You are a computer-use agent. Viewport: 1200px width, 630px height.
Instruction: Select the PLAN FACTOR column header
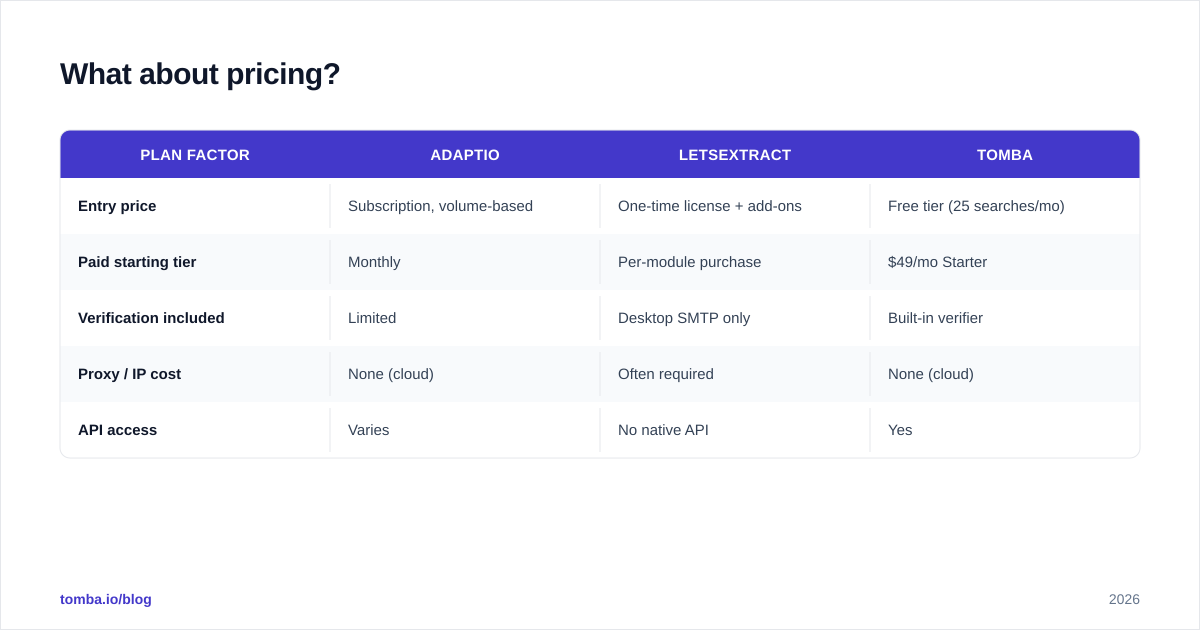pos(195,155)
